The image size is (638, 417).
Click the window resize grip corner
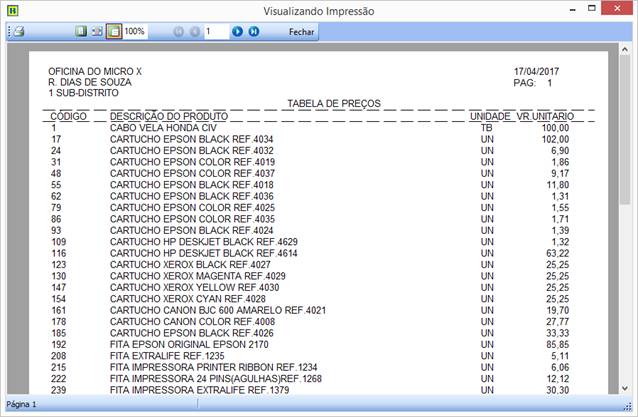(630, 410)
